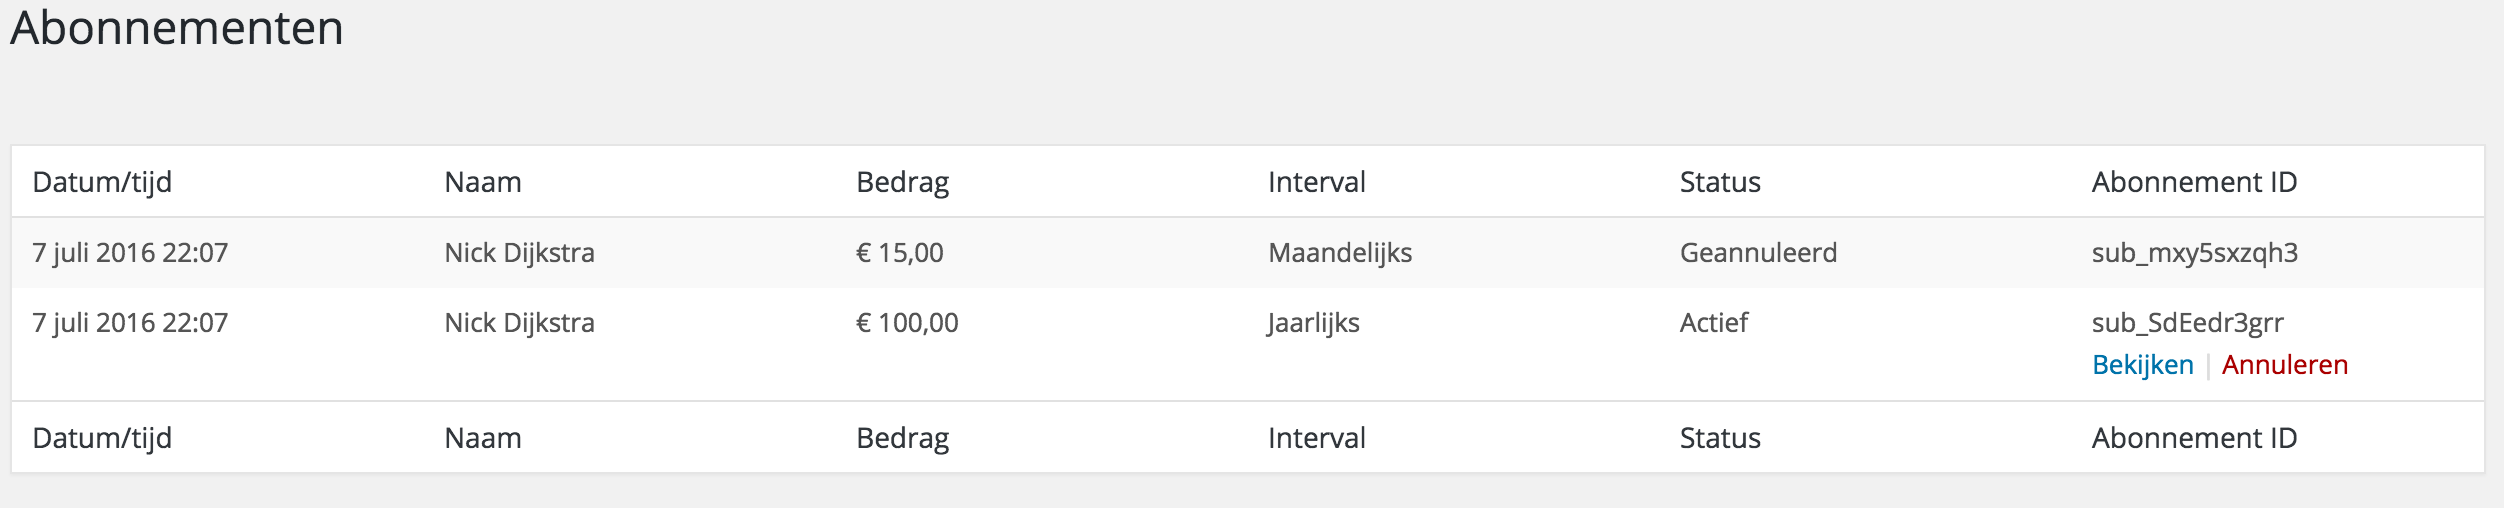The image size is (2504, 508).
Task: Click the Bedrag column header
Action: (902, 182)
